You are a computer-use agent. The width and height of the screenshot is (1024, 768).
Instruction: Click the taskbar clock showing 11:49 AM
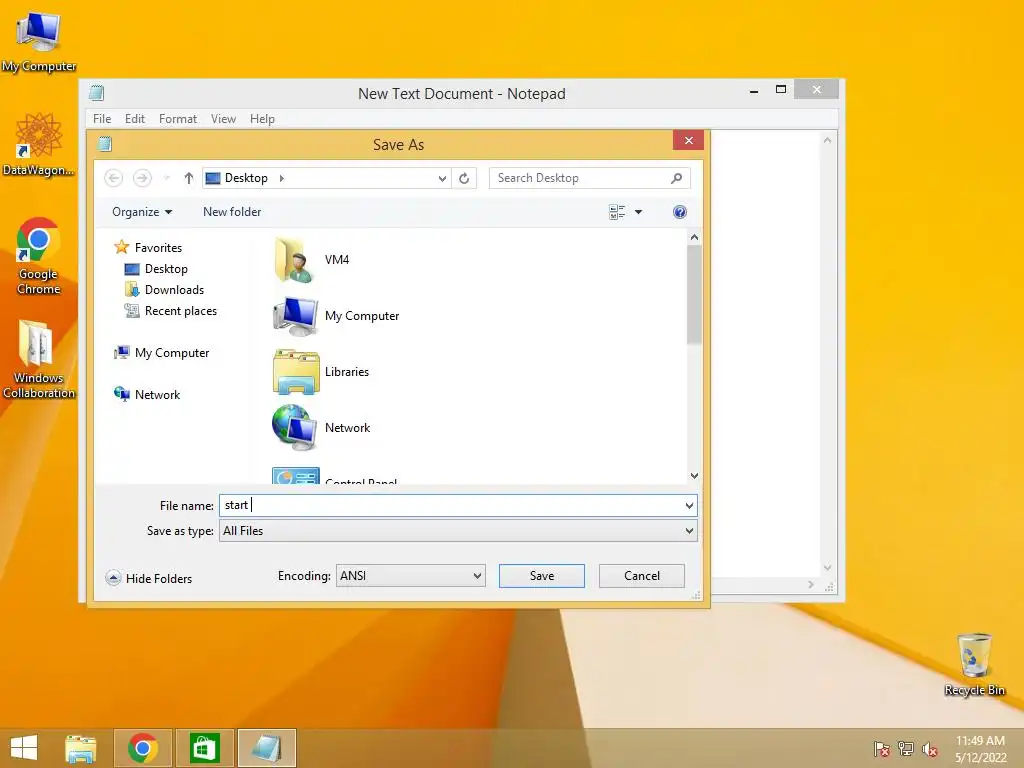[x=980, y=748]
